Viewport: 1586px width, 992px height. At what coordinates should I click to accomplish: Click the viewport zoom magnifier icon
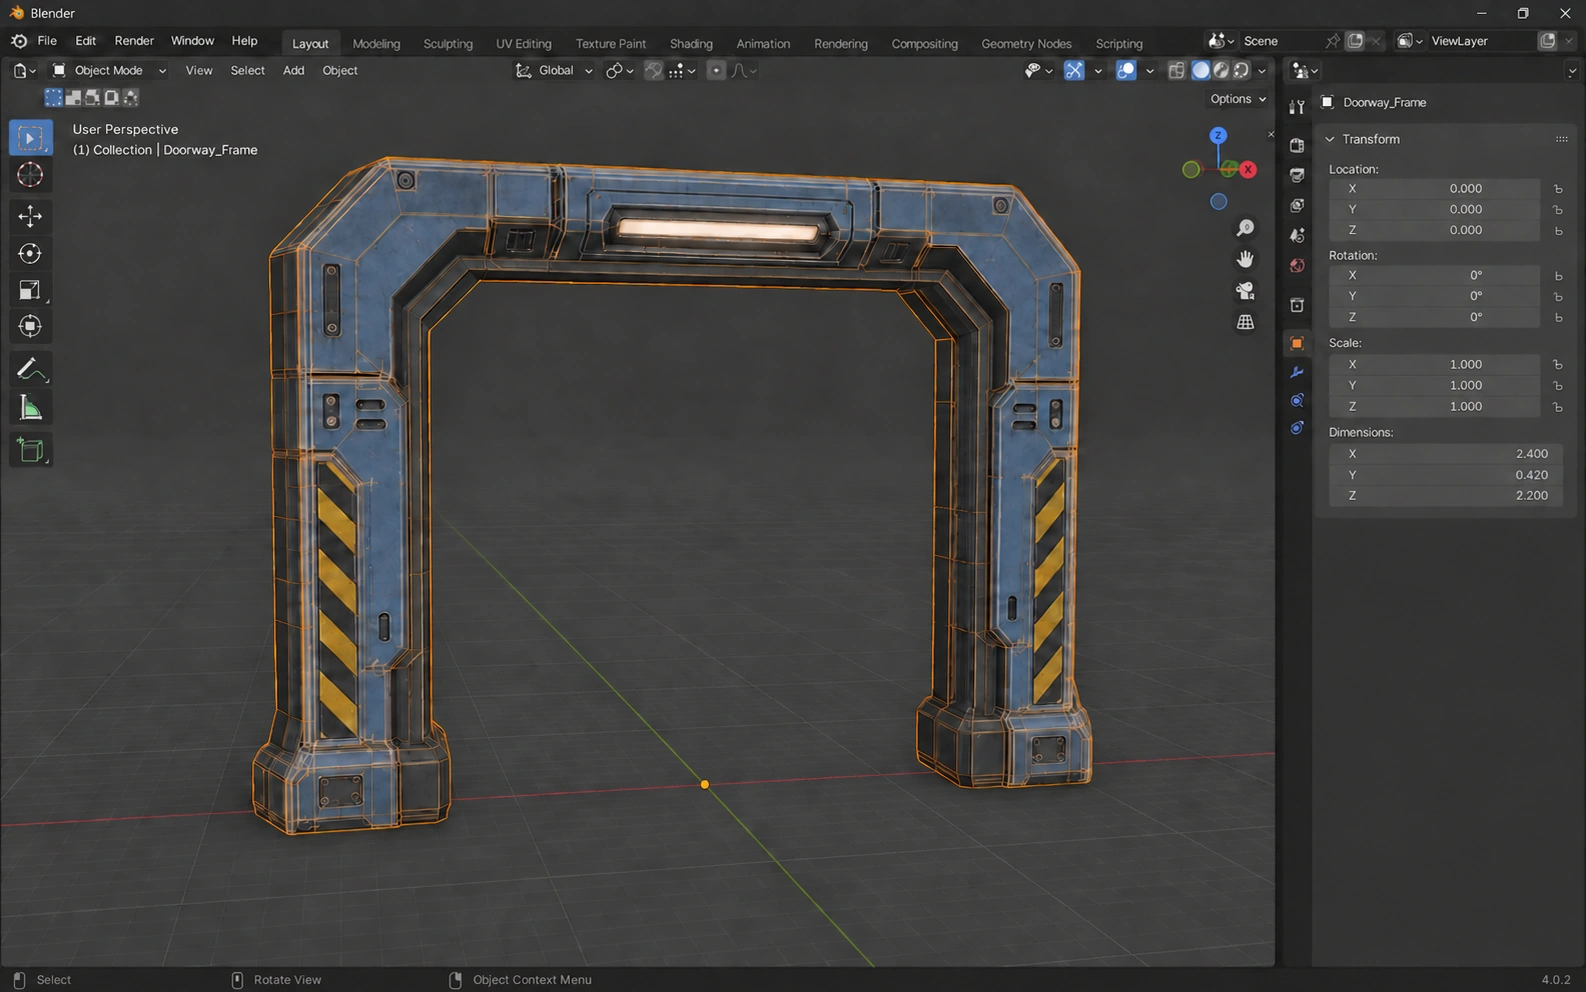[x=1245, y=229]
